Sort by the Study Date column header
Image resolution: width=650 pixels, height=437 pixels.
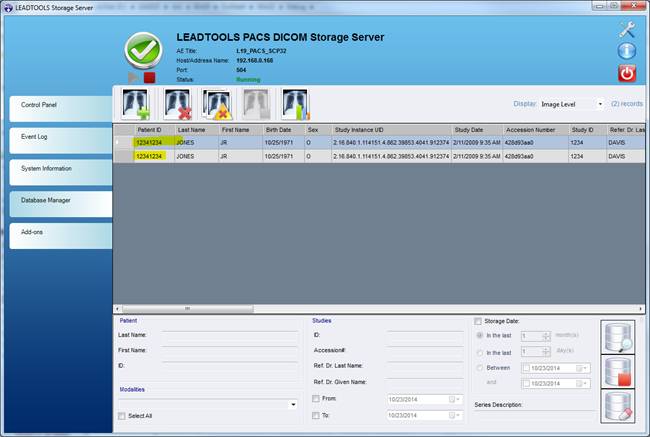click(x=477, y=130)
